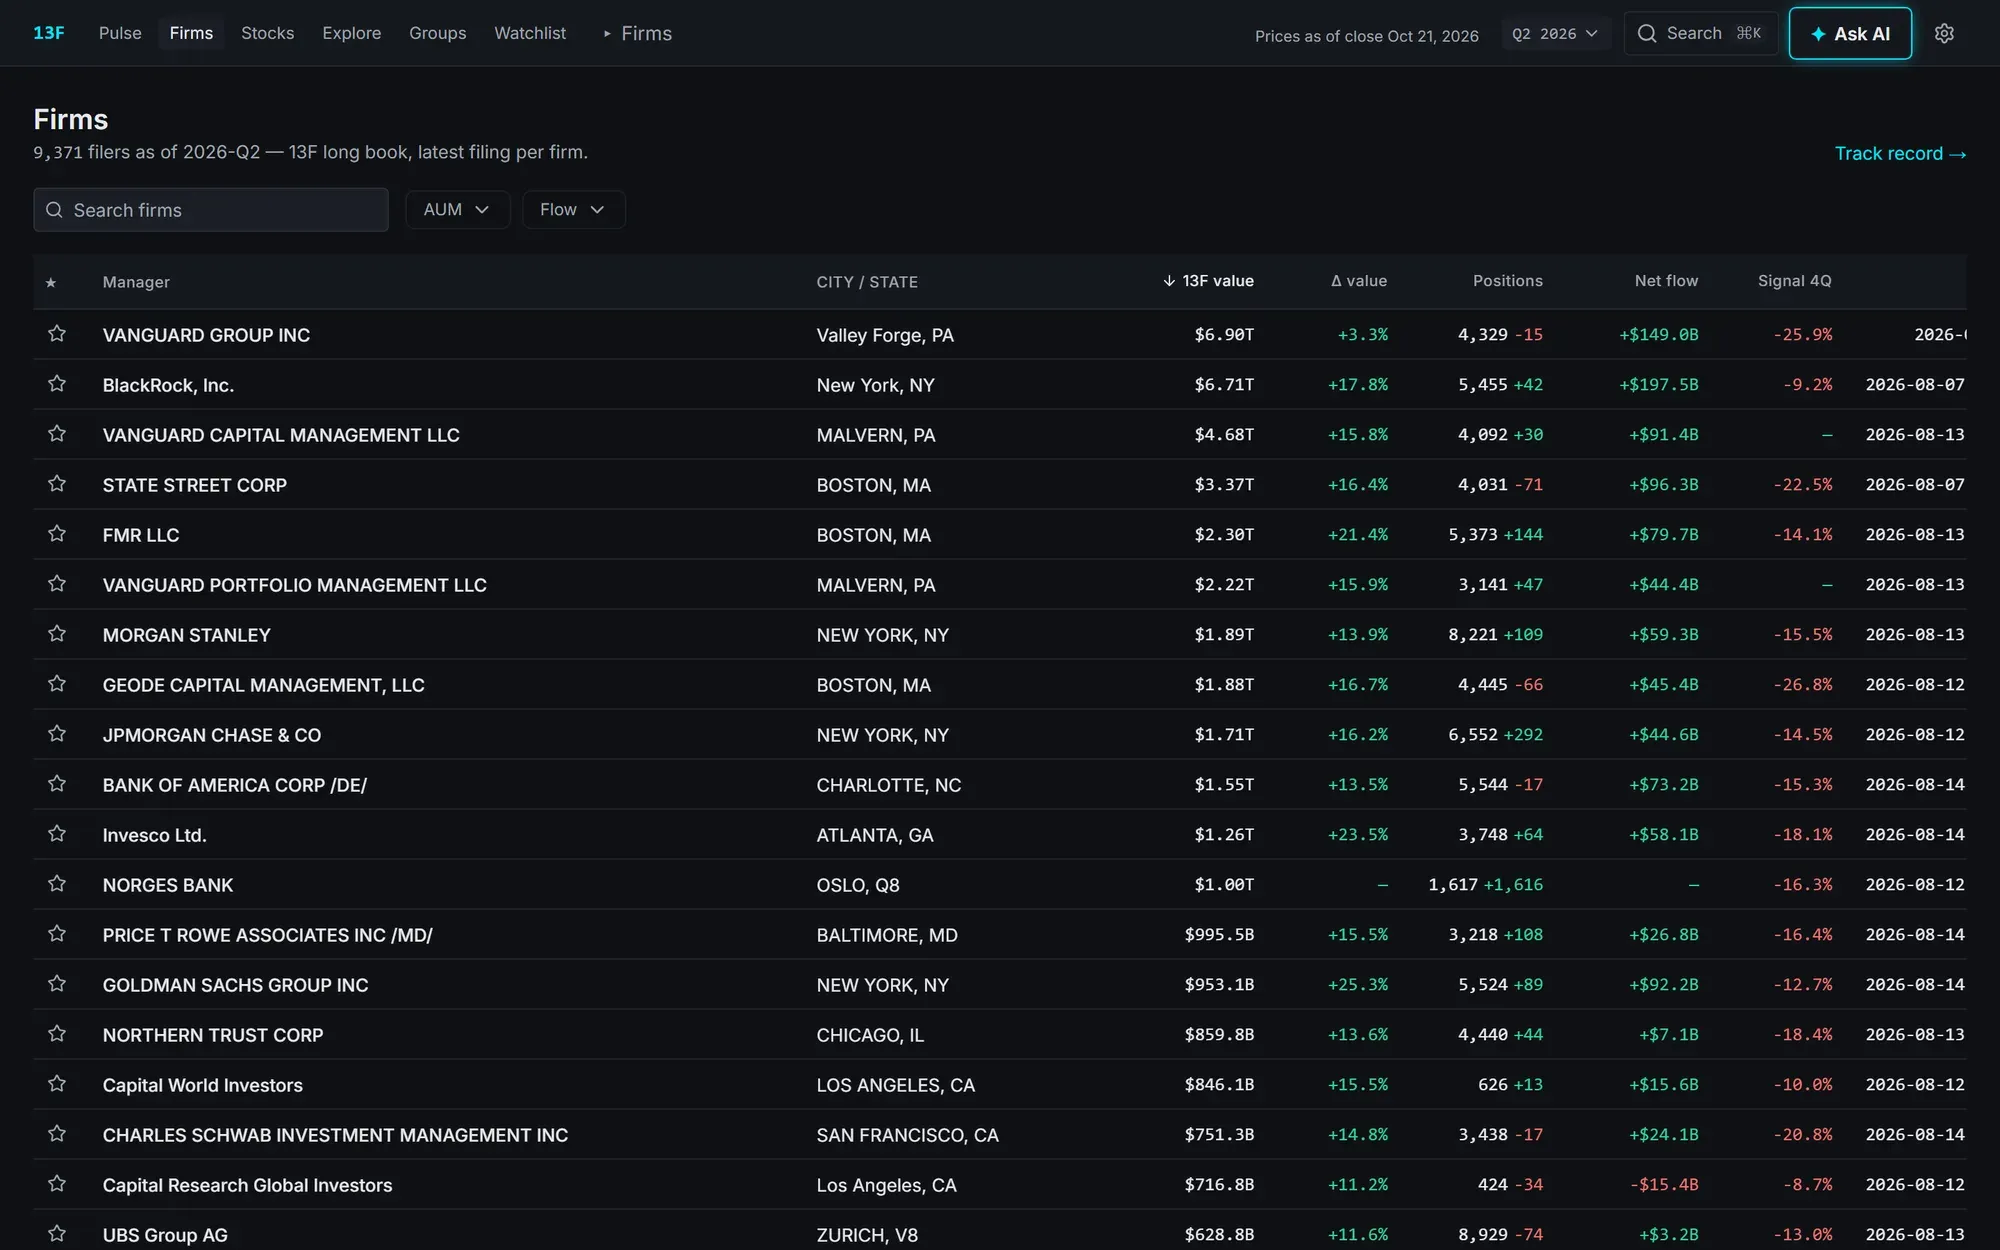Viewport: 2000px width, 1250px height.
Task: Click the Ask AI button
Action: [x=1850, y=33]
